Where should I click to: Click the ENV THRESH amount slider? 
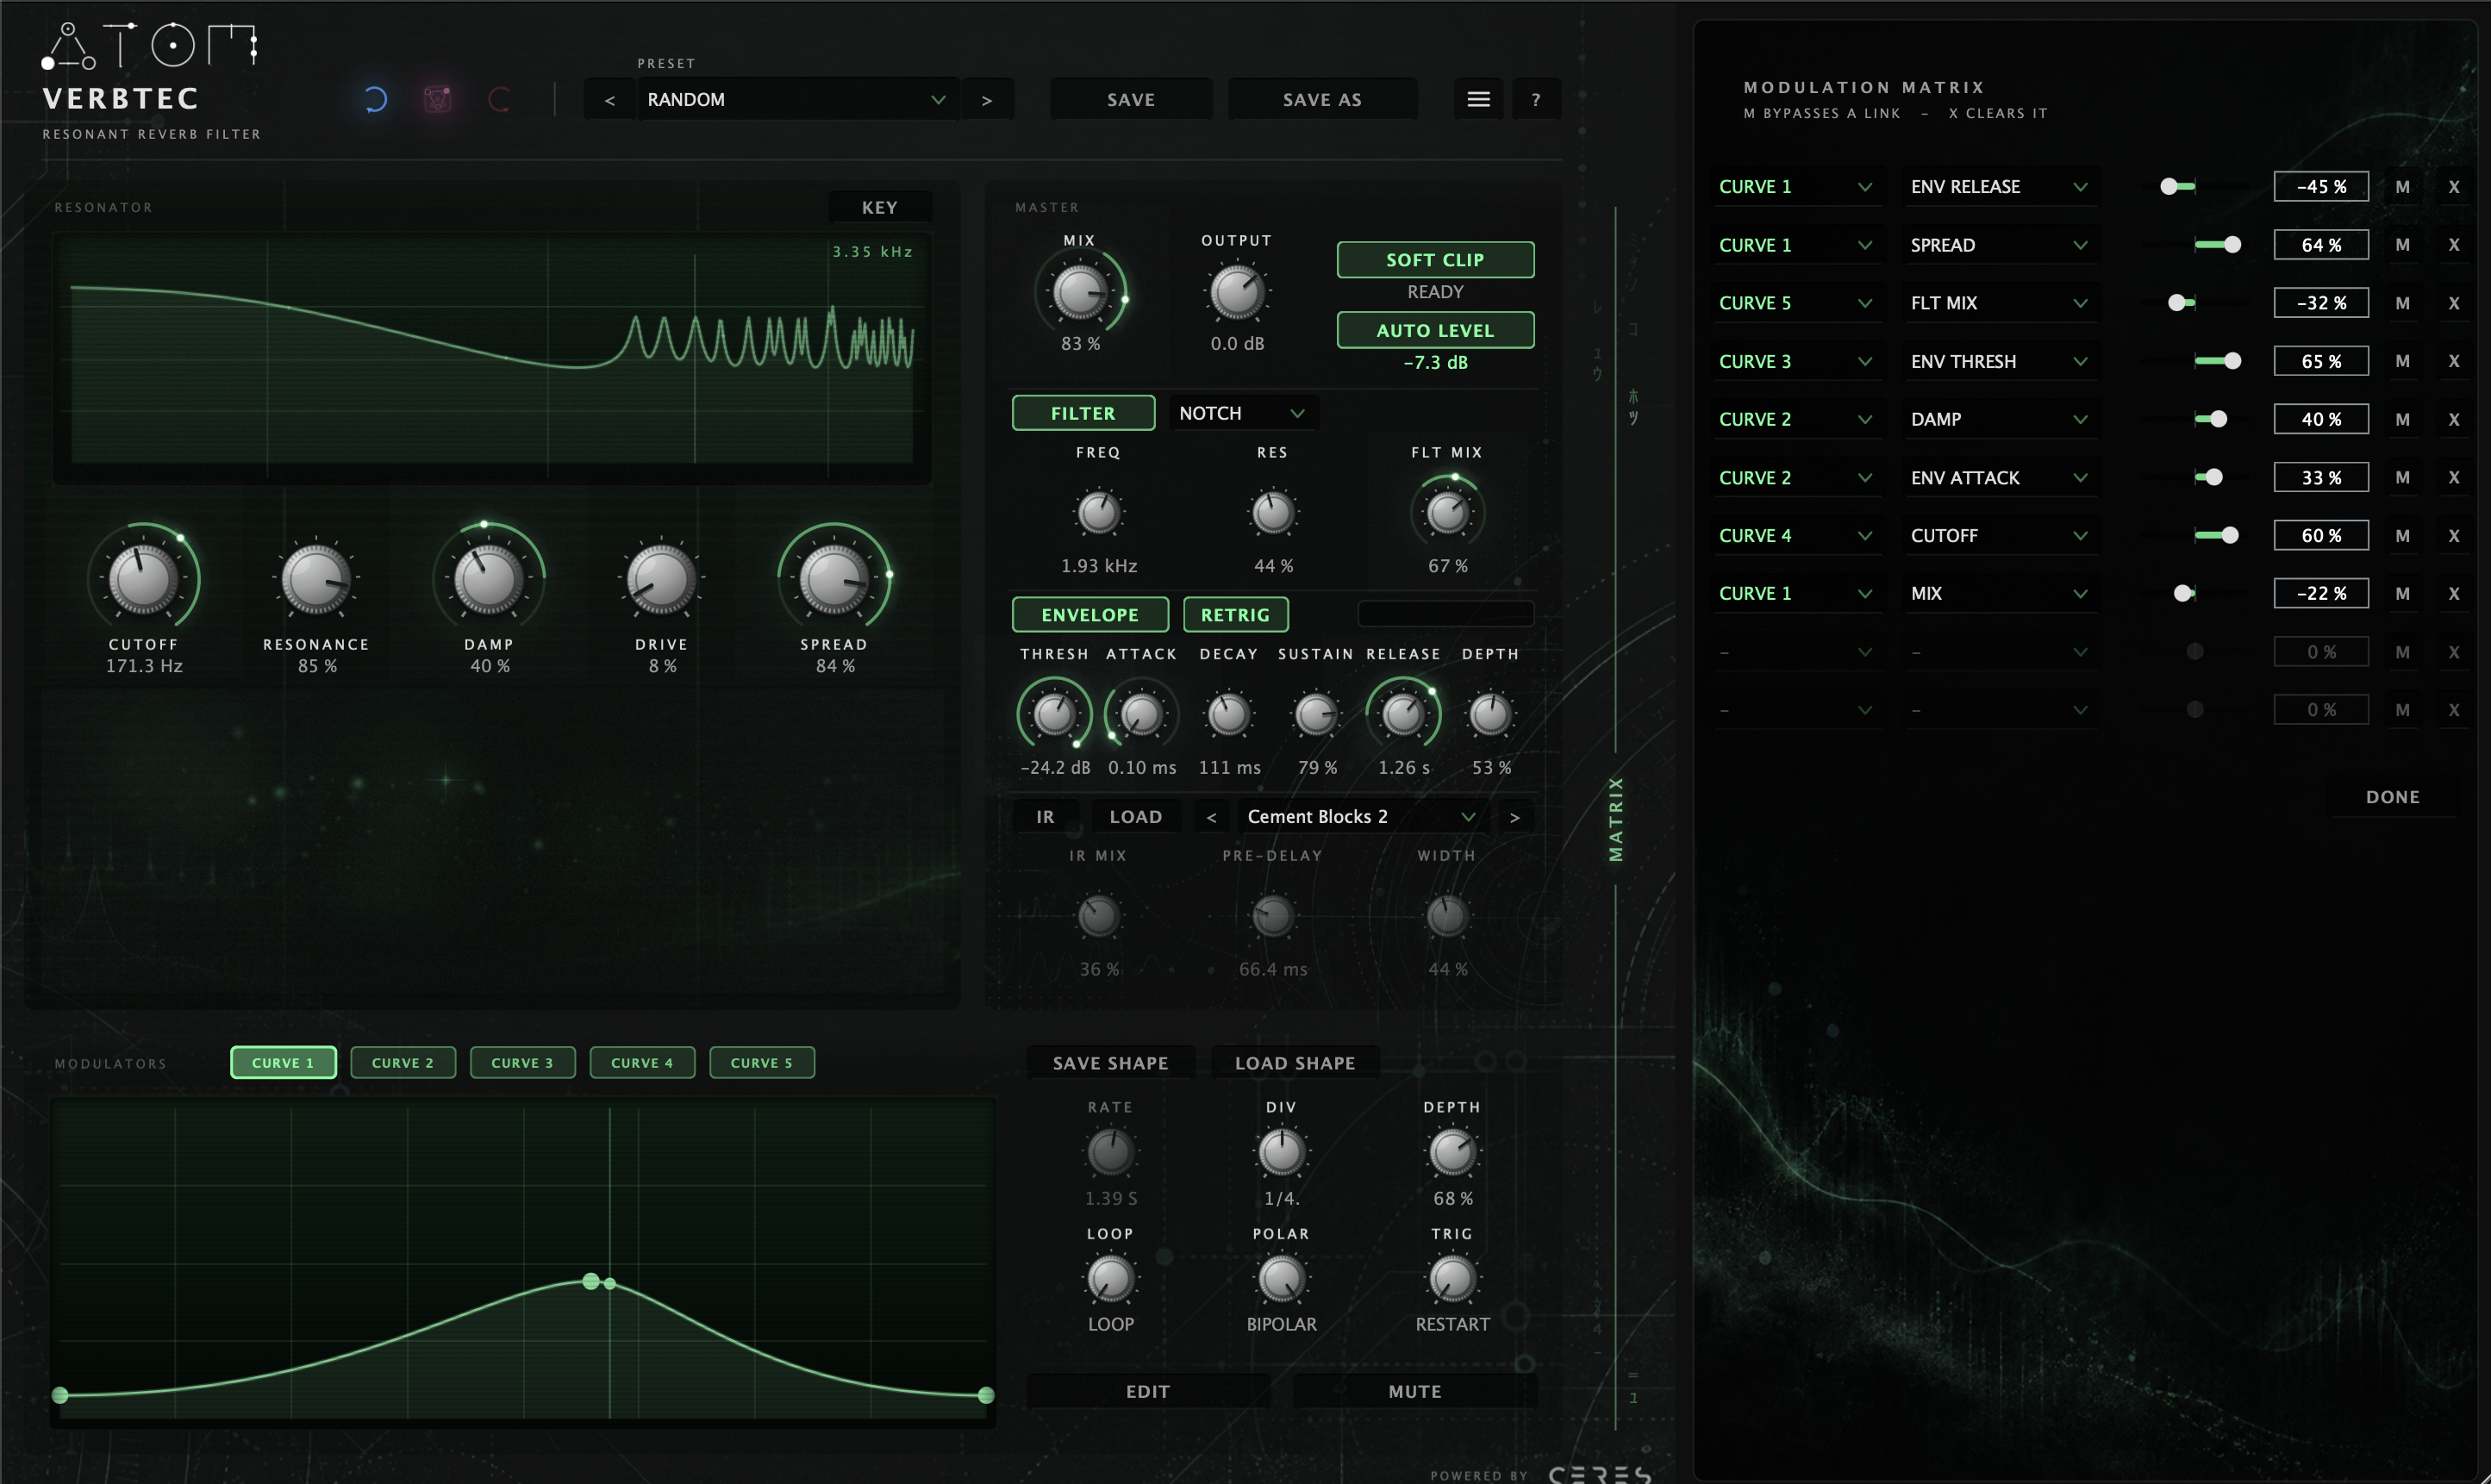coord(2195,361)
